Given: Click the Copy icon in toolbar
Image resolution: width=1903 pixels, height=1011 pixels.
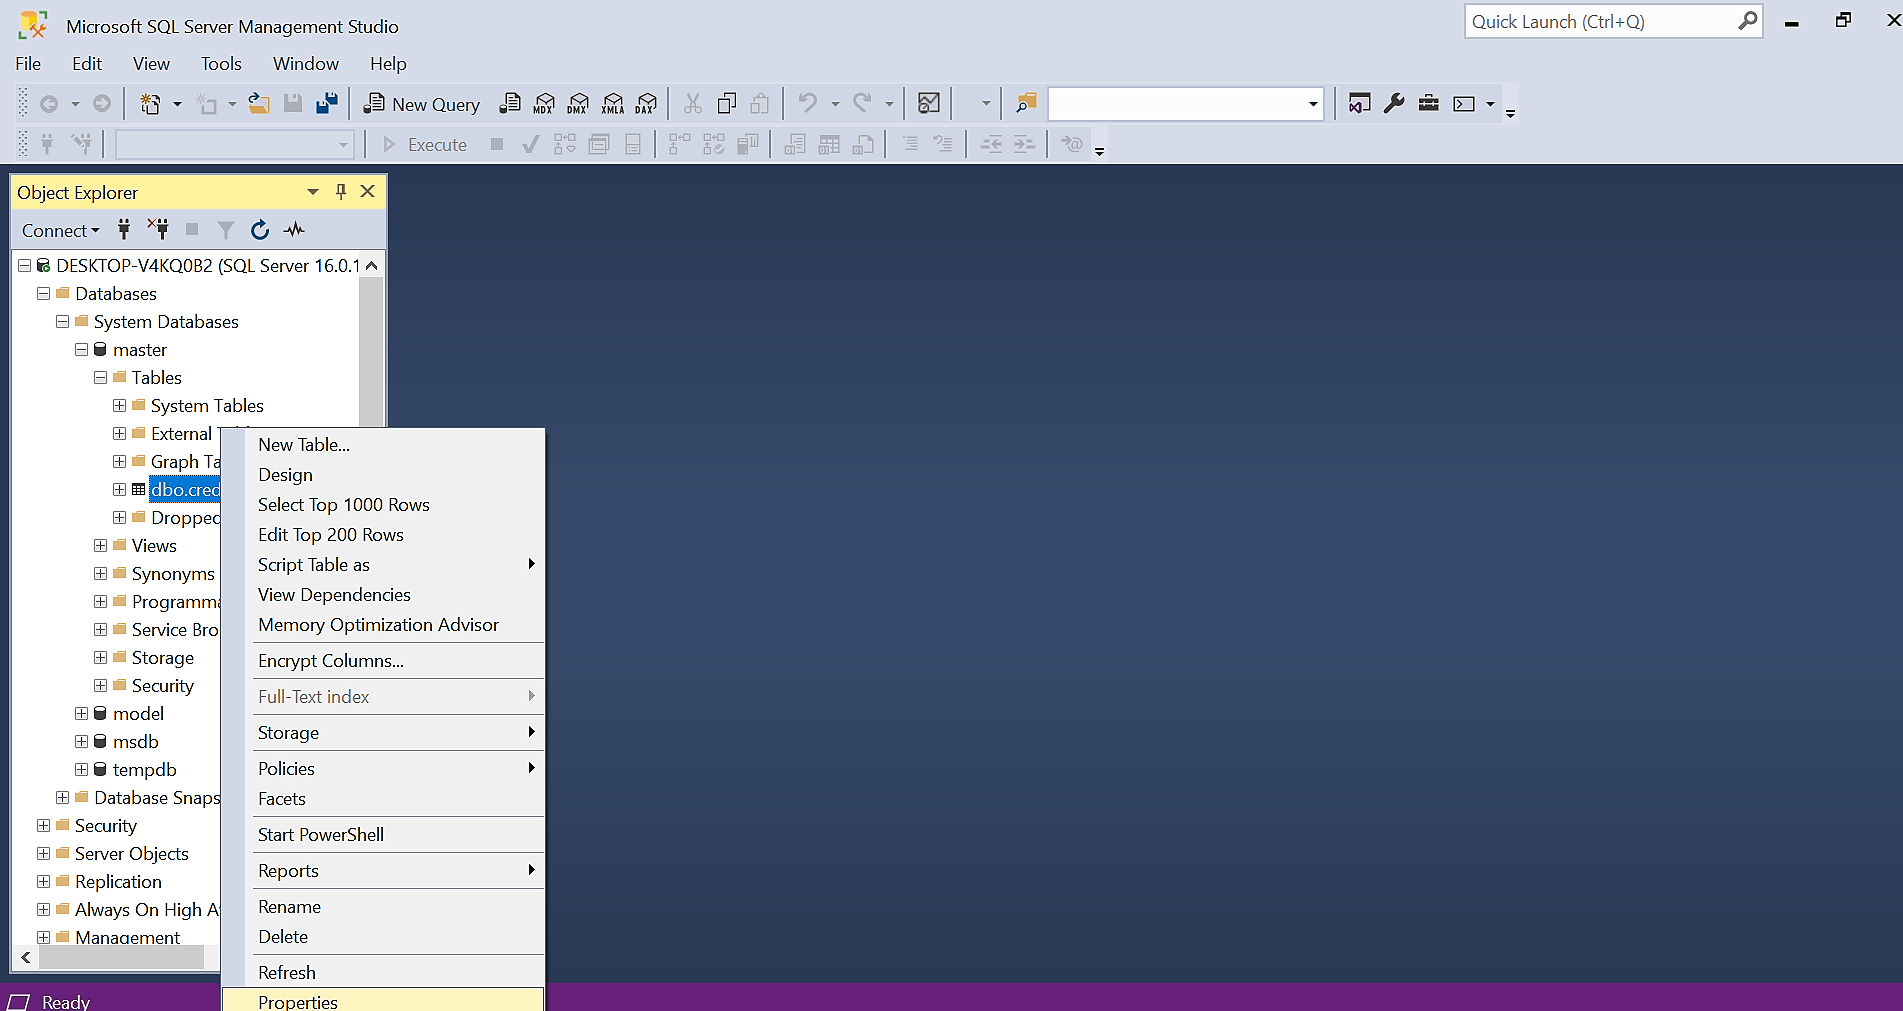Looking at the screenshot, I should click(727, 103).
